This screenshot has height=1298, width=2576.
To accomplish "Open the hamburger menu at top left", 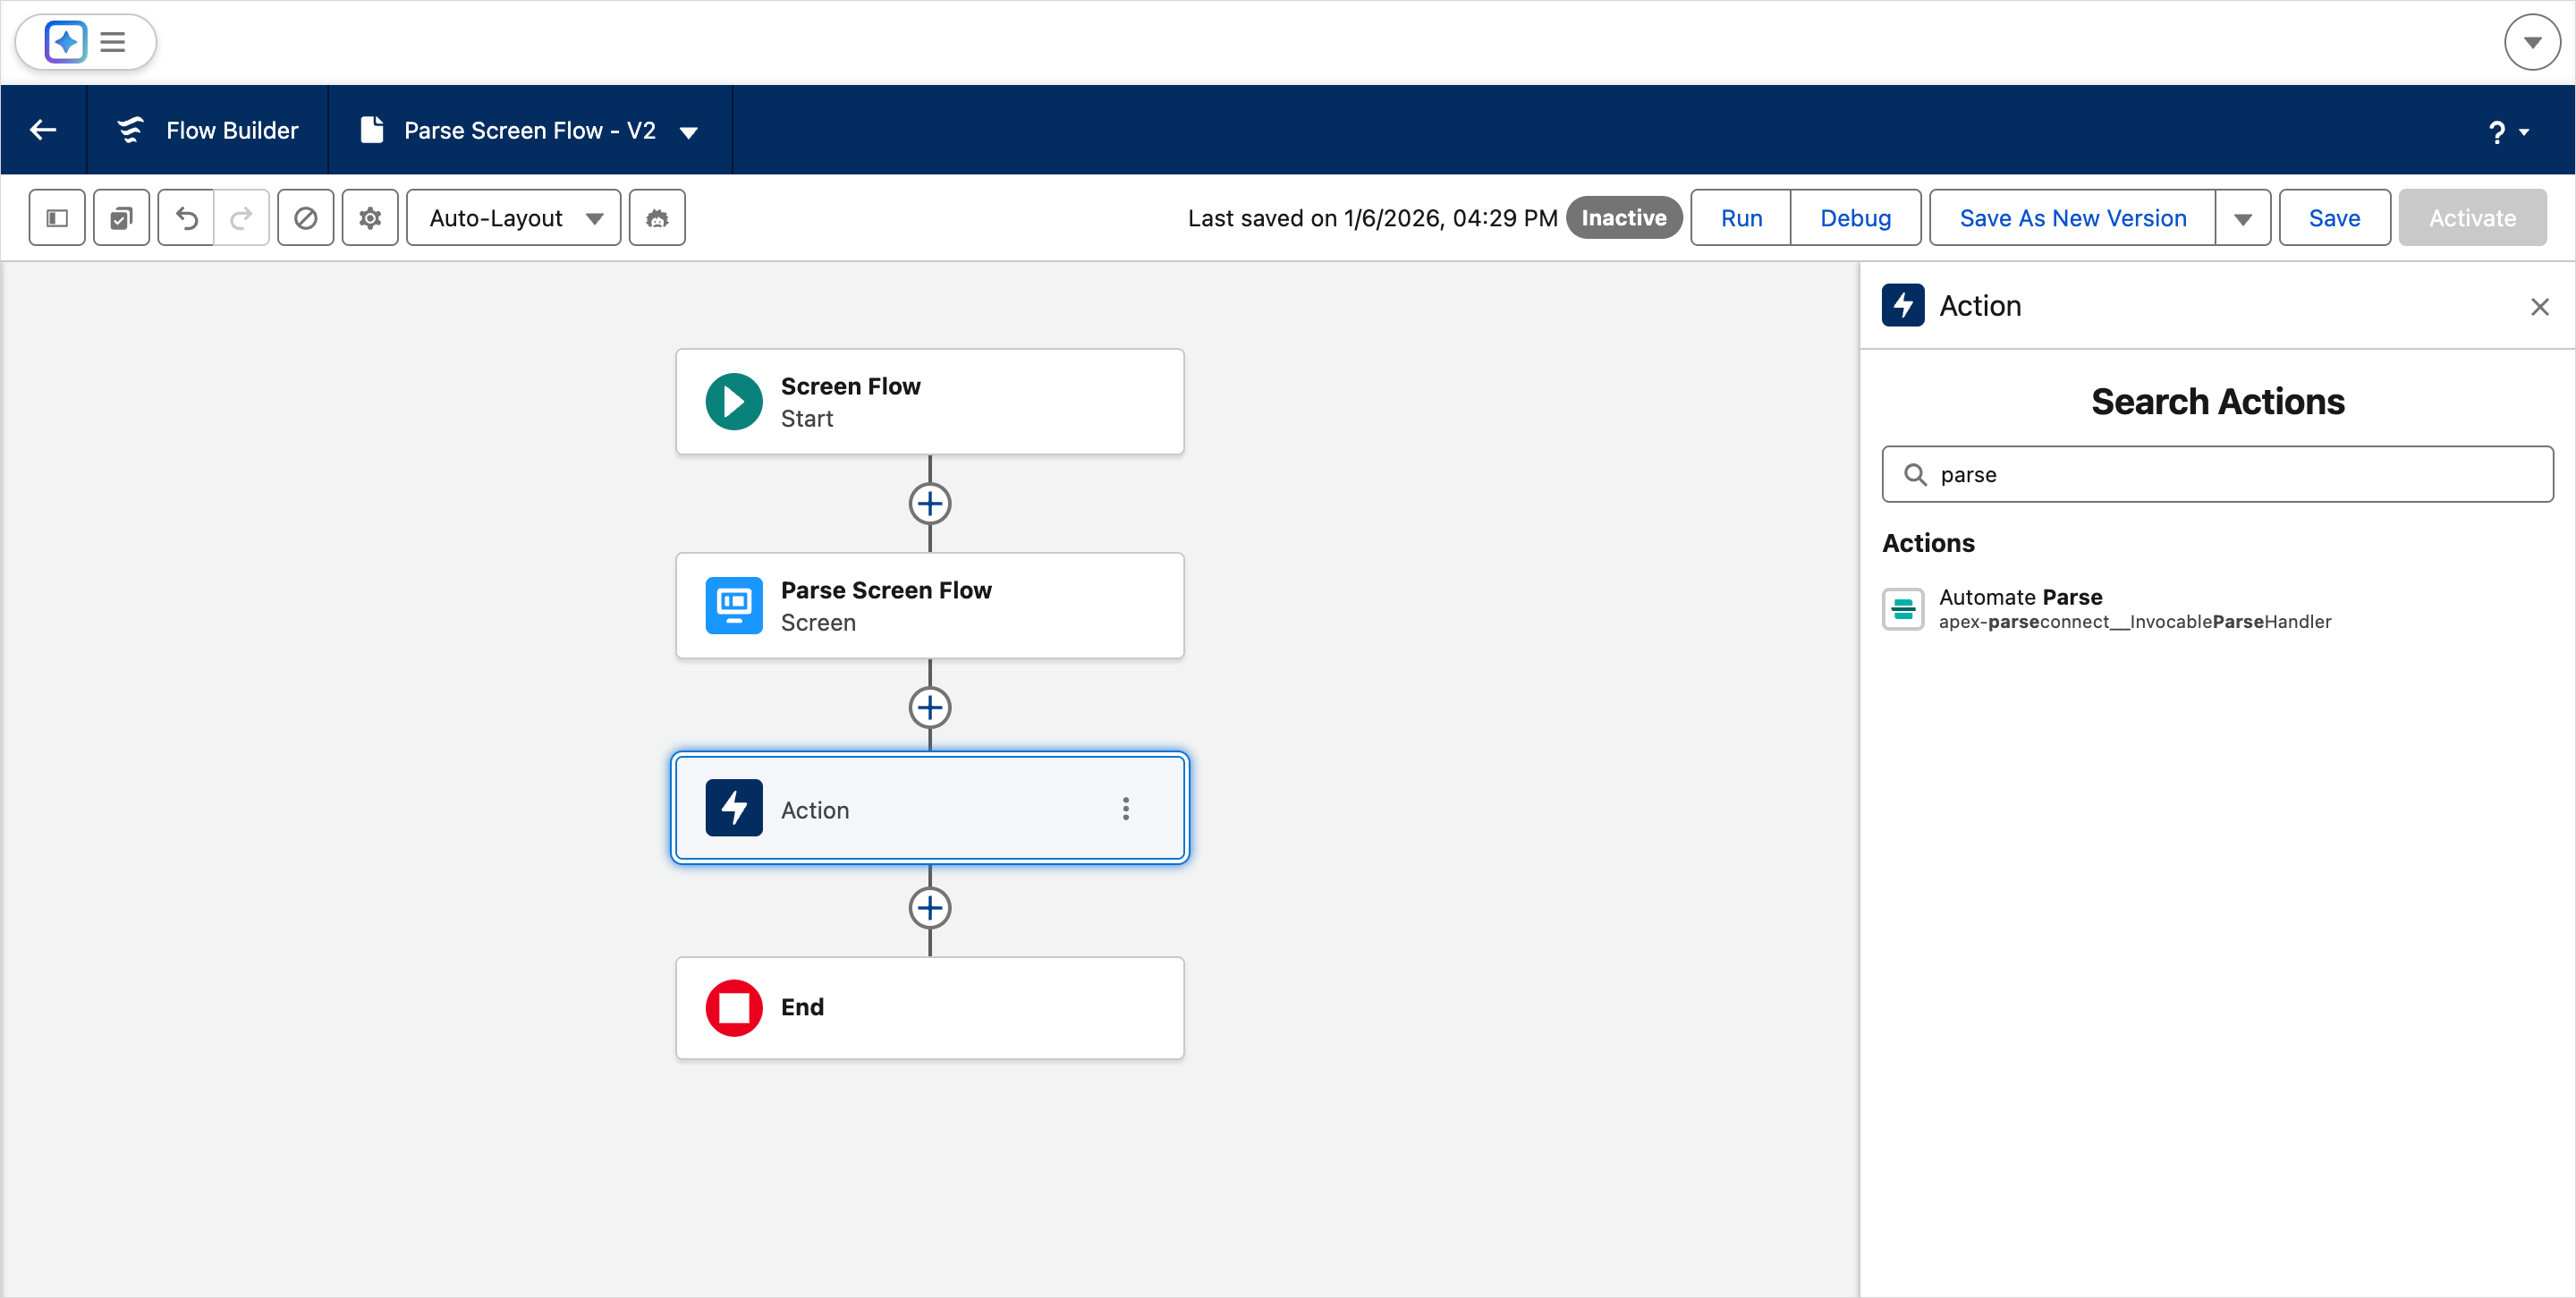I will pyautogui.click(x=113, y=42).
